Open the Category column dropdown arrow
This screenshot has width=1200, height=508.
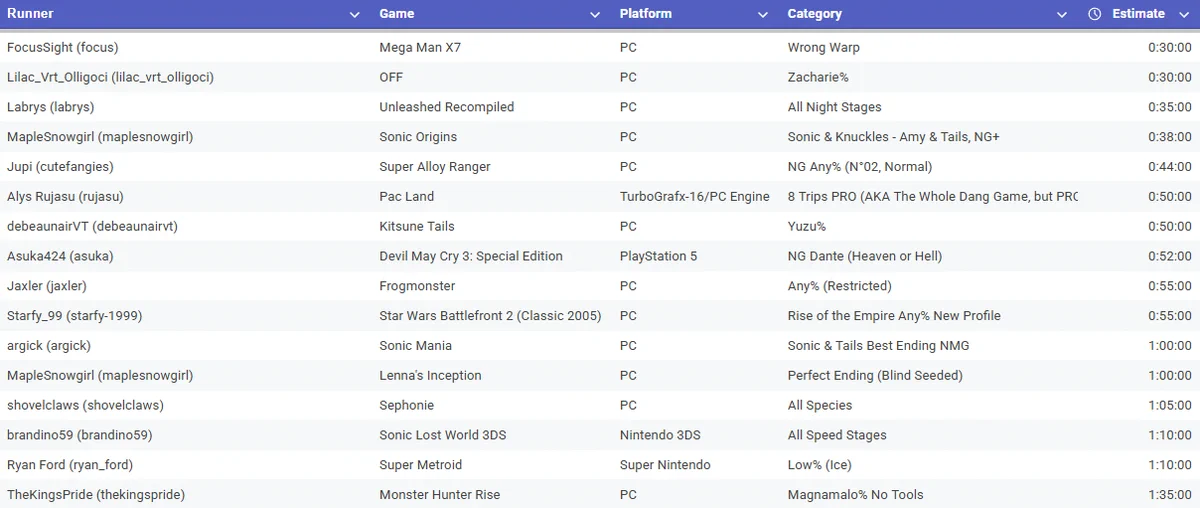1062,14
